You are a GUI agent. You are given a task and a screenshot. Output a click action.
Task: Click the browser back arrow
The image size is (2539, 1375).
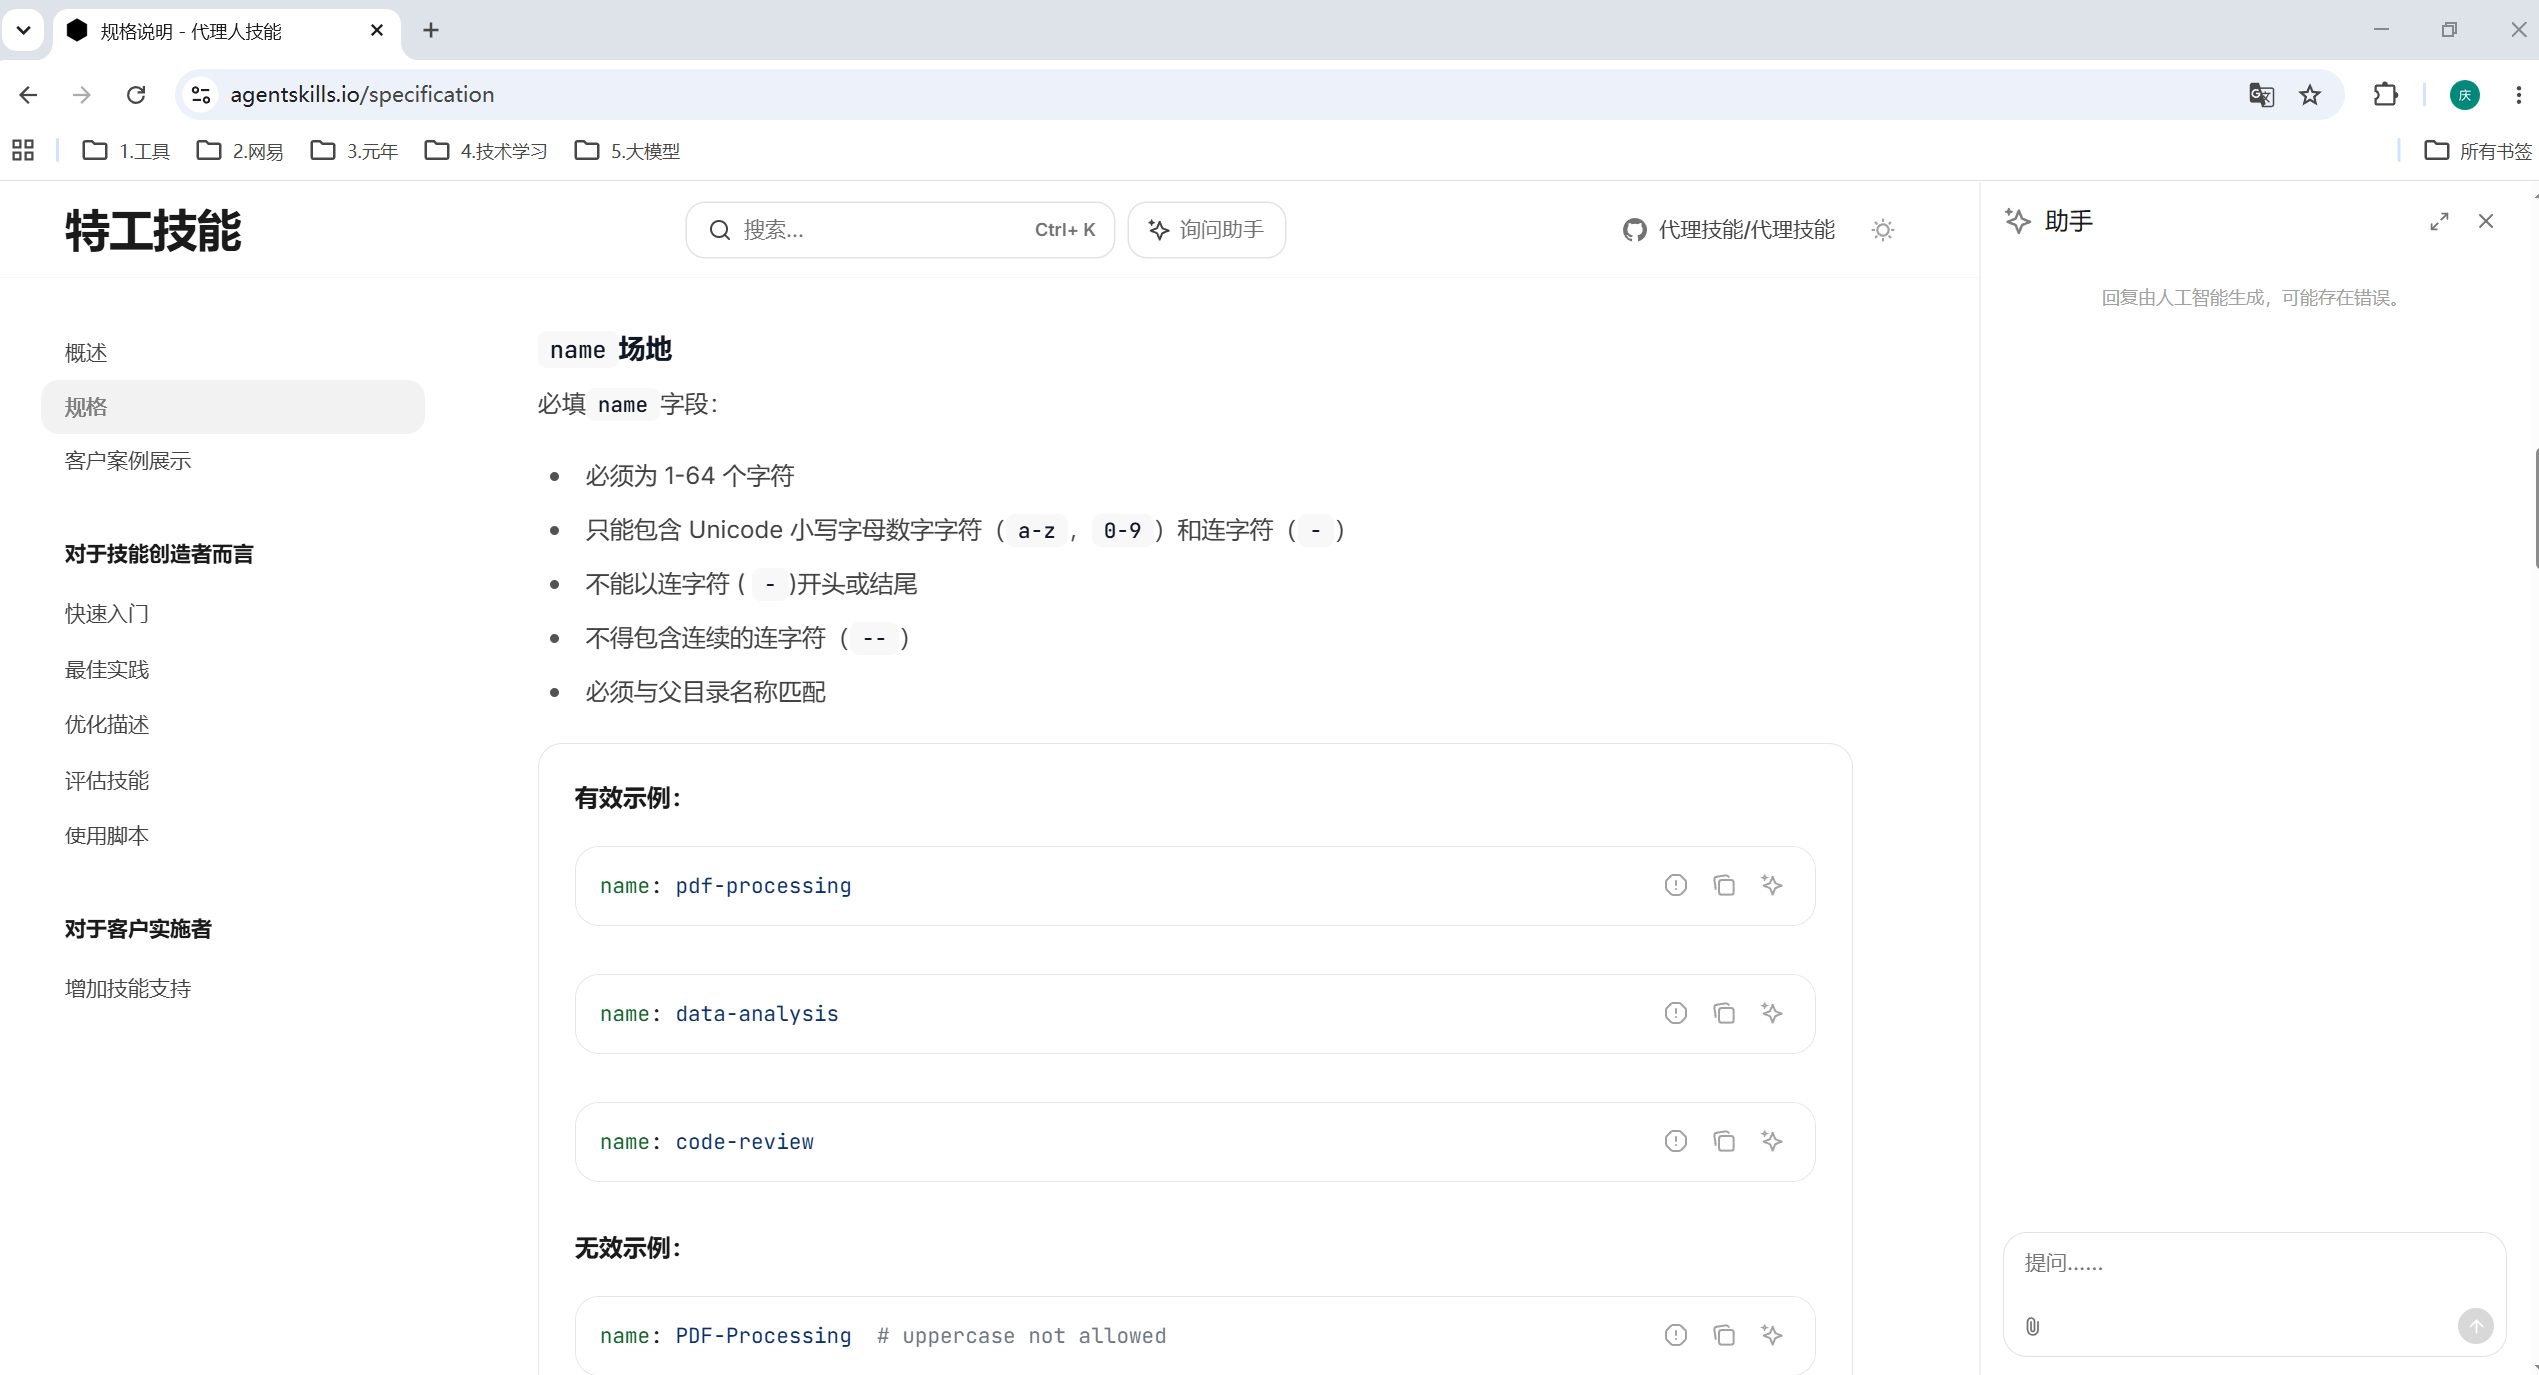28,95
